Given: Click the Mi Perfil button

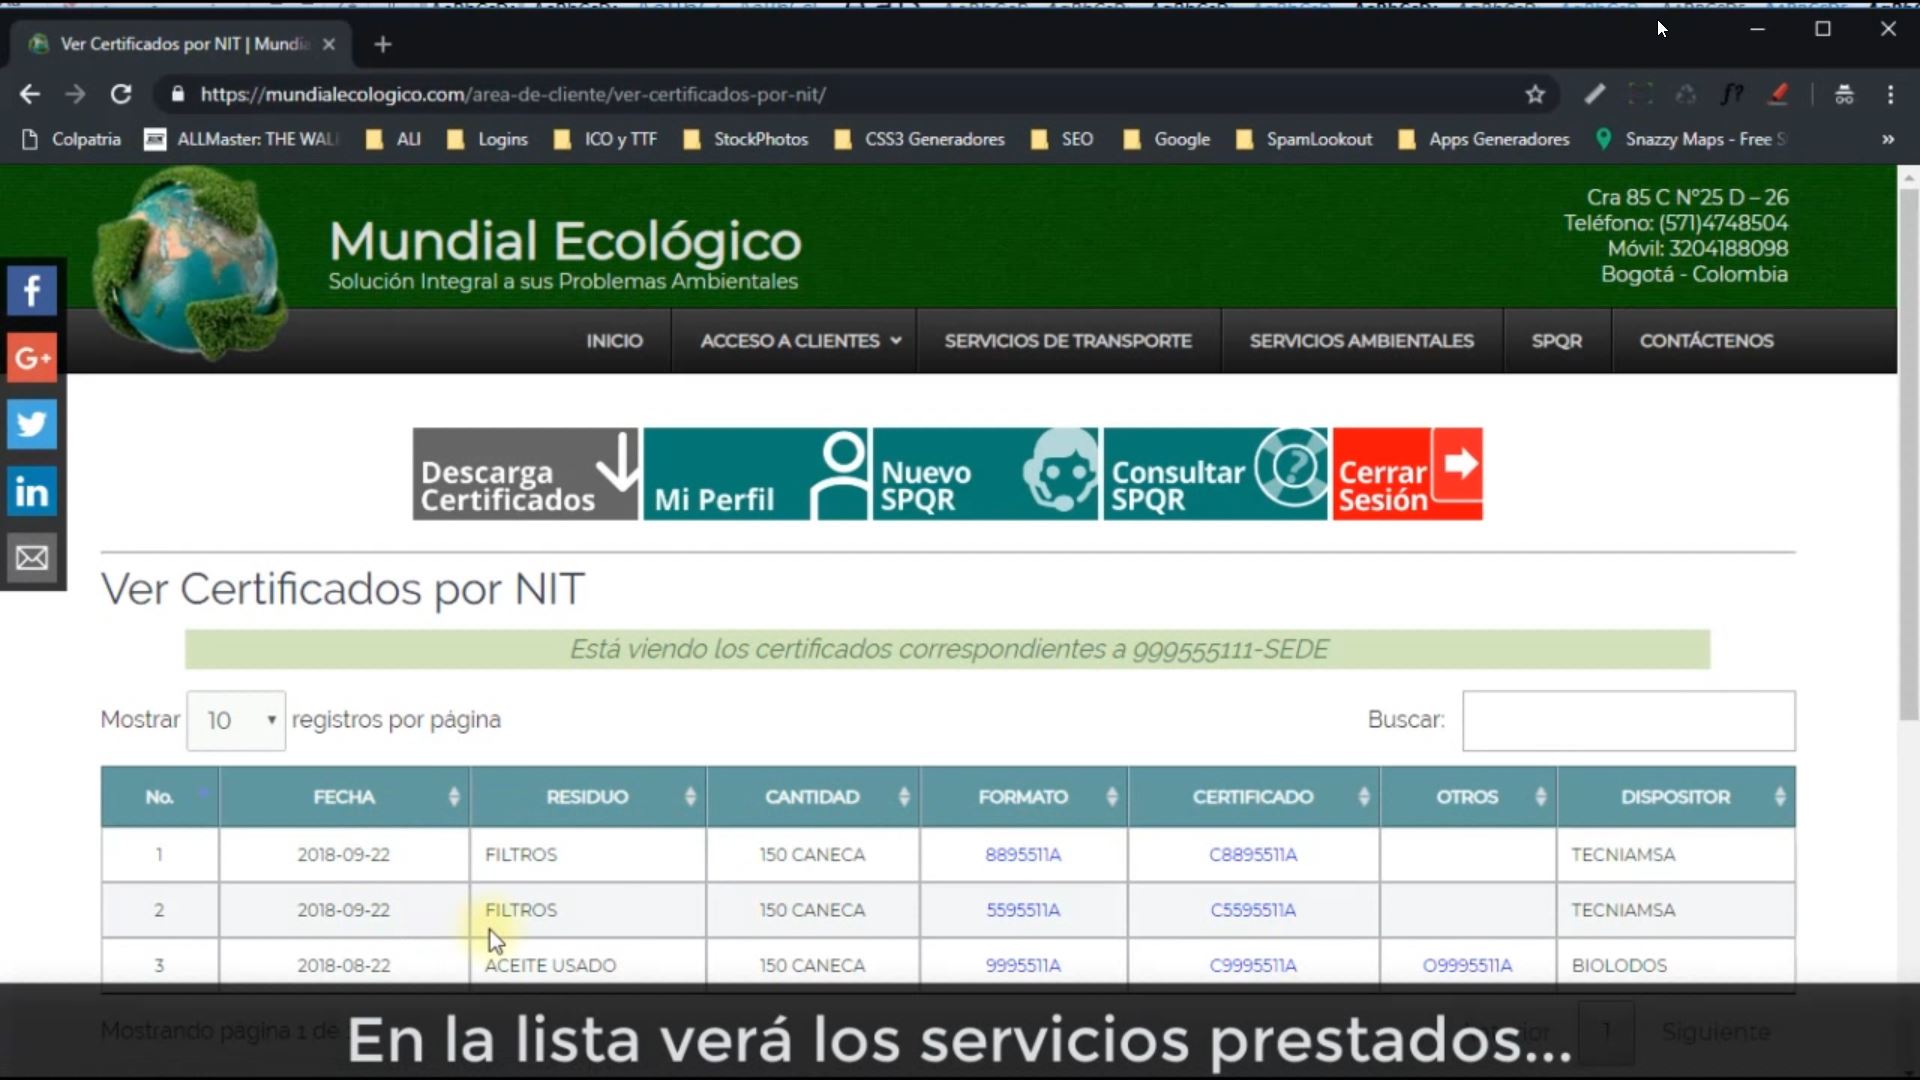Looking at the screenshot, I should coord(756,474).
